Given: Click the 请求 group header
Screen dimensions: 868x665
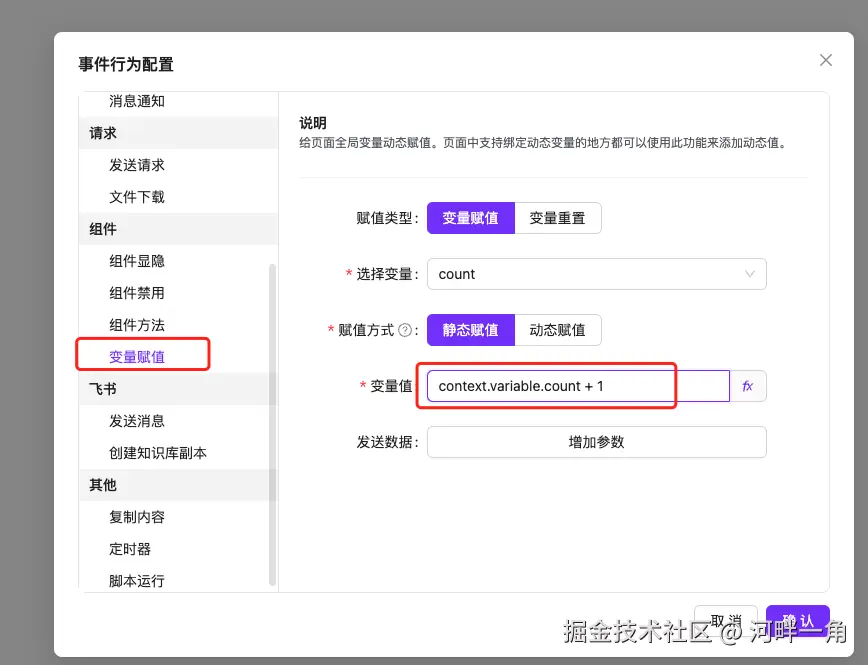Looking at the screenshot, I should [178, 133].
